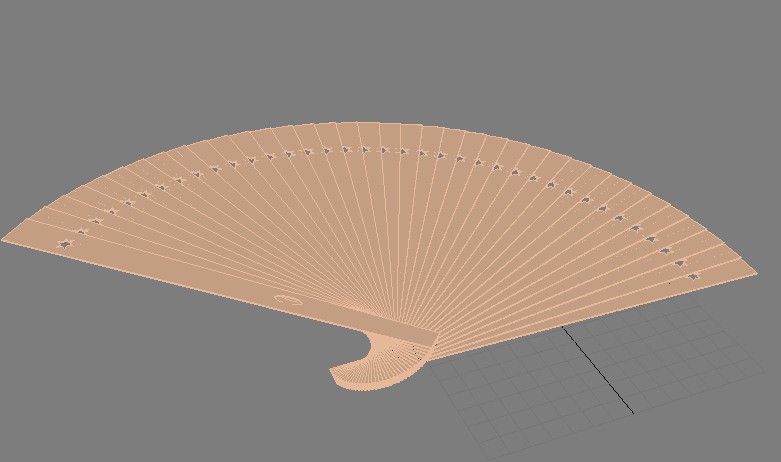
Task: Pick the leftmost star cutout on the fan
Action: [66, 243]
